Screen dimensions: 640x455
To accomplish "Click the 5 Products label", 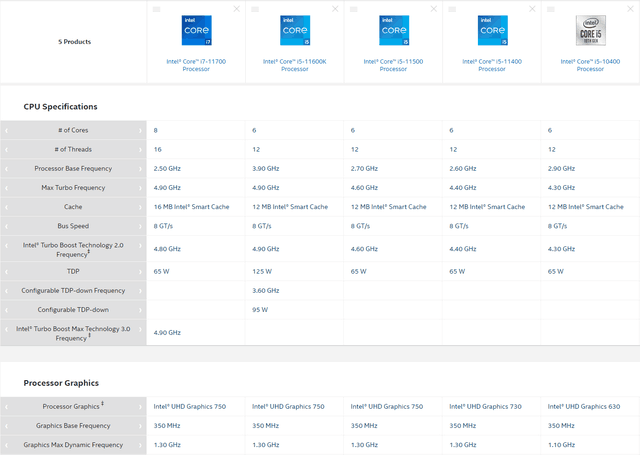I will 75,42.
